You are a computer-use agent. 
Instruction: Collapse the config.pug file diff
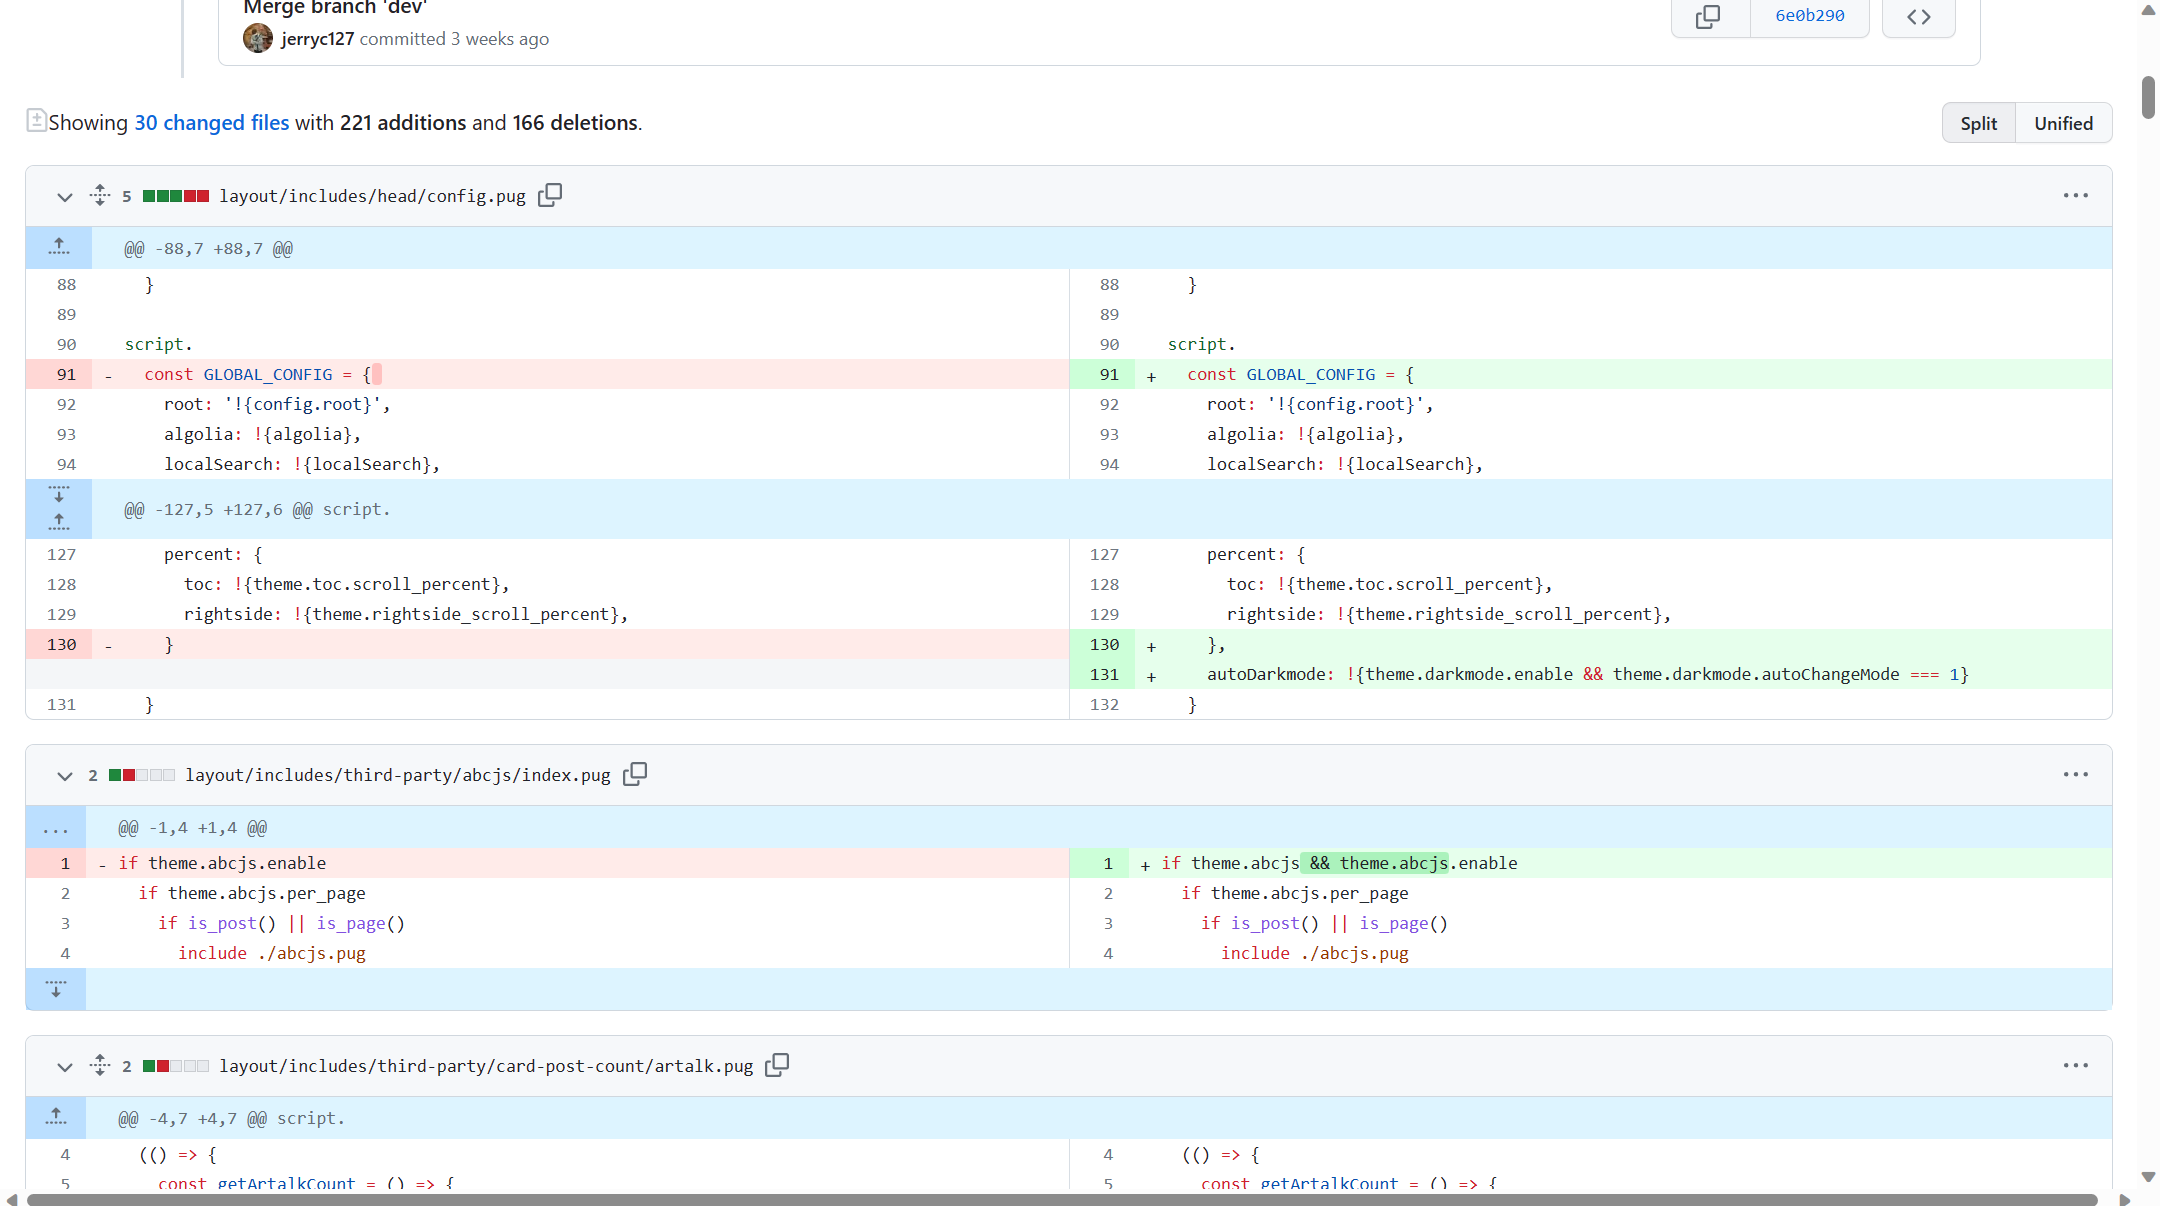coord(64,197)
